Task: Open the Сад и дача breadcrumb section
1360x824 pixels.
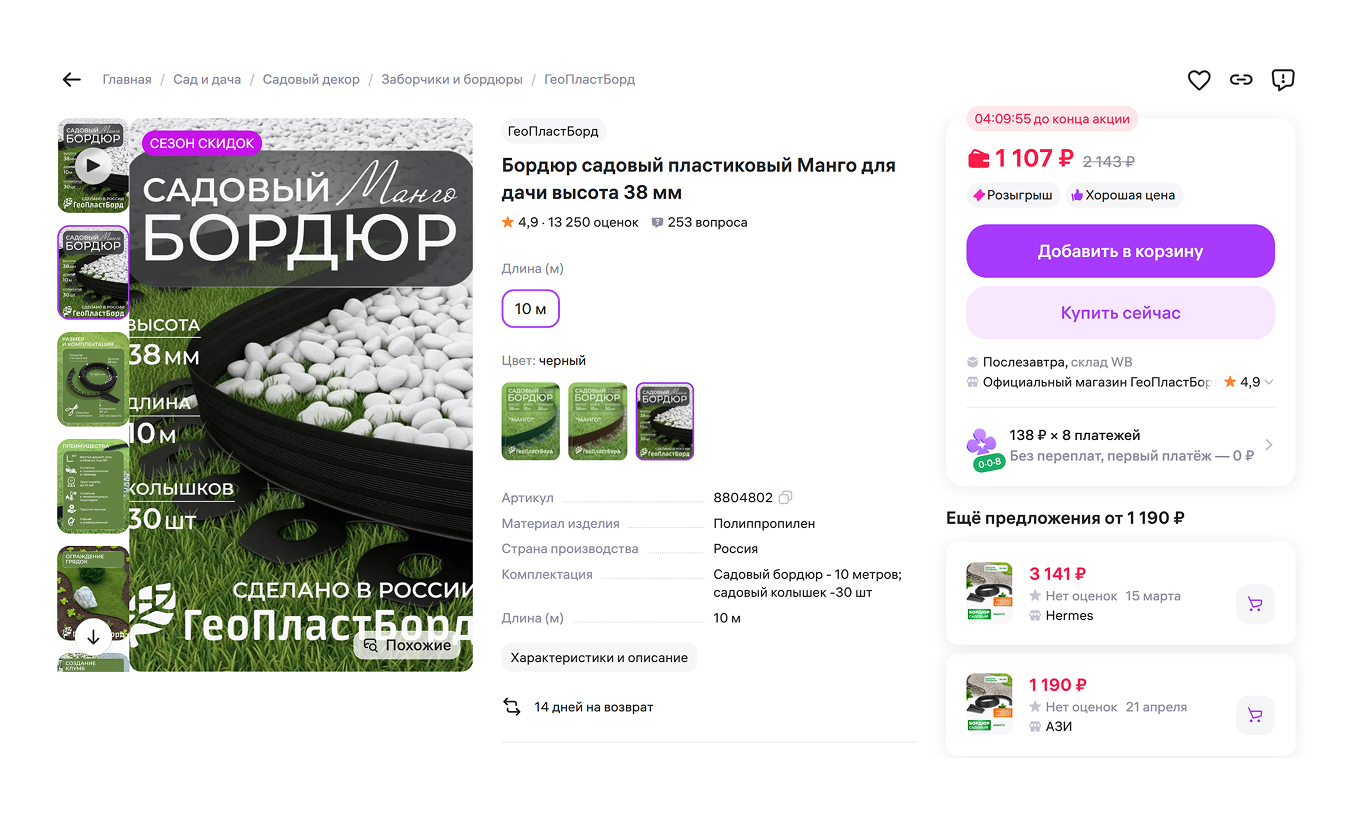Action: (207, 79)
